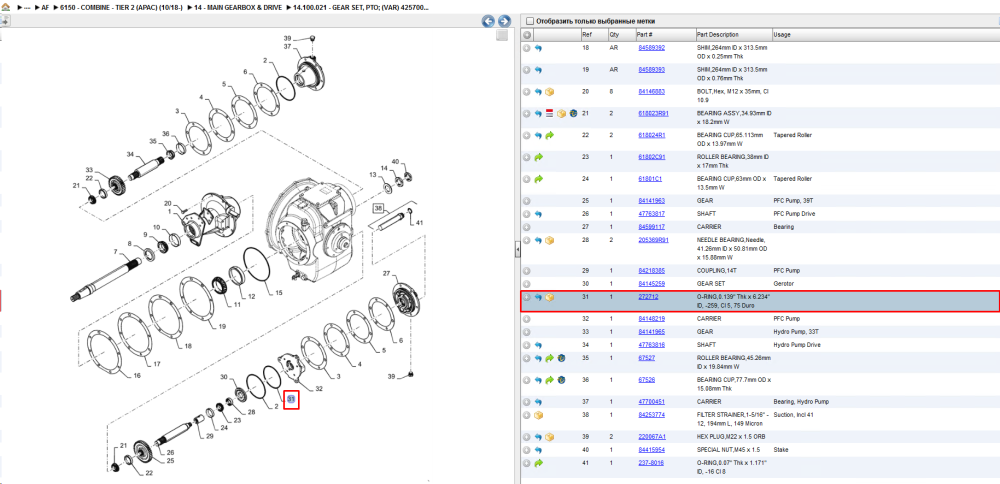This screenshot has width=1000, height=484.
Task: Open '14.100.021 - GEAR SET, PTO' breadcrumb
Action: [x=361, y=8]
